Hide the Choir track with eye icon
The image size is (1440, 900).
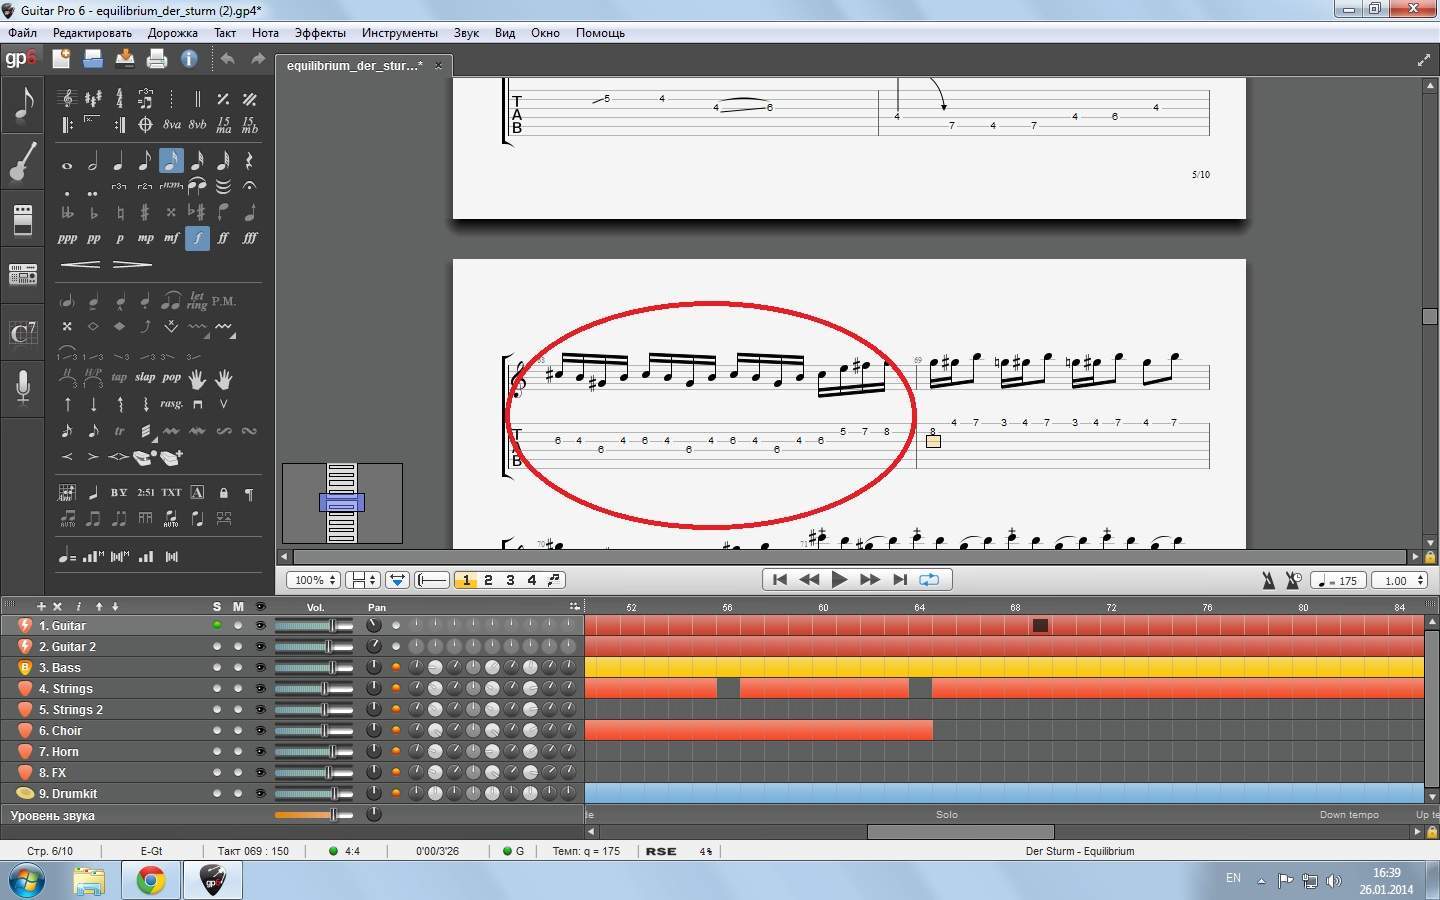click(261, 730)
